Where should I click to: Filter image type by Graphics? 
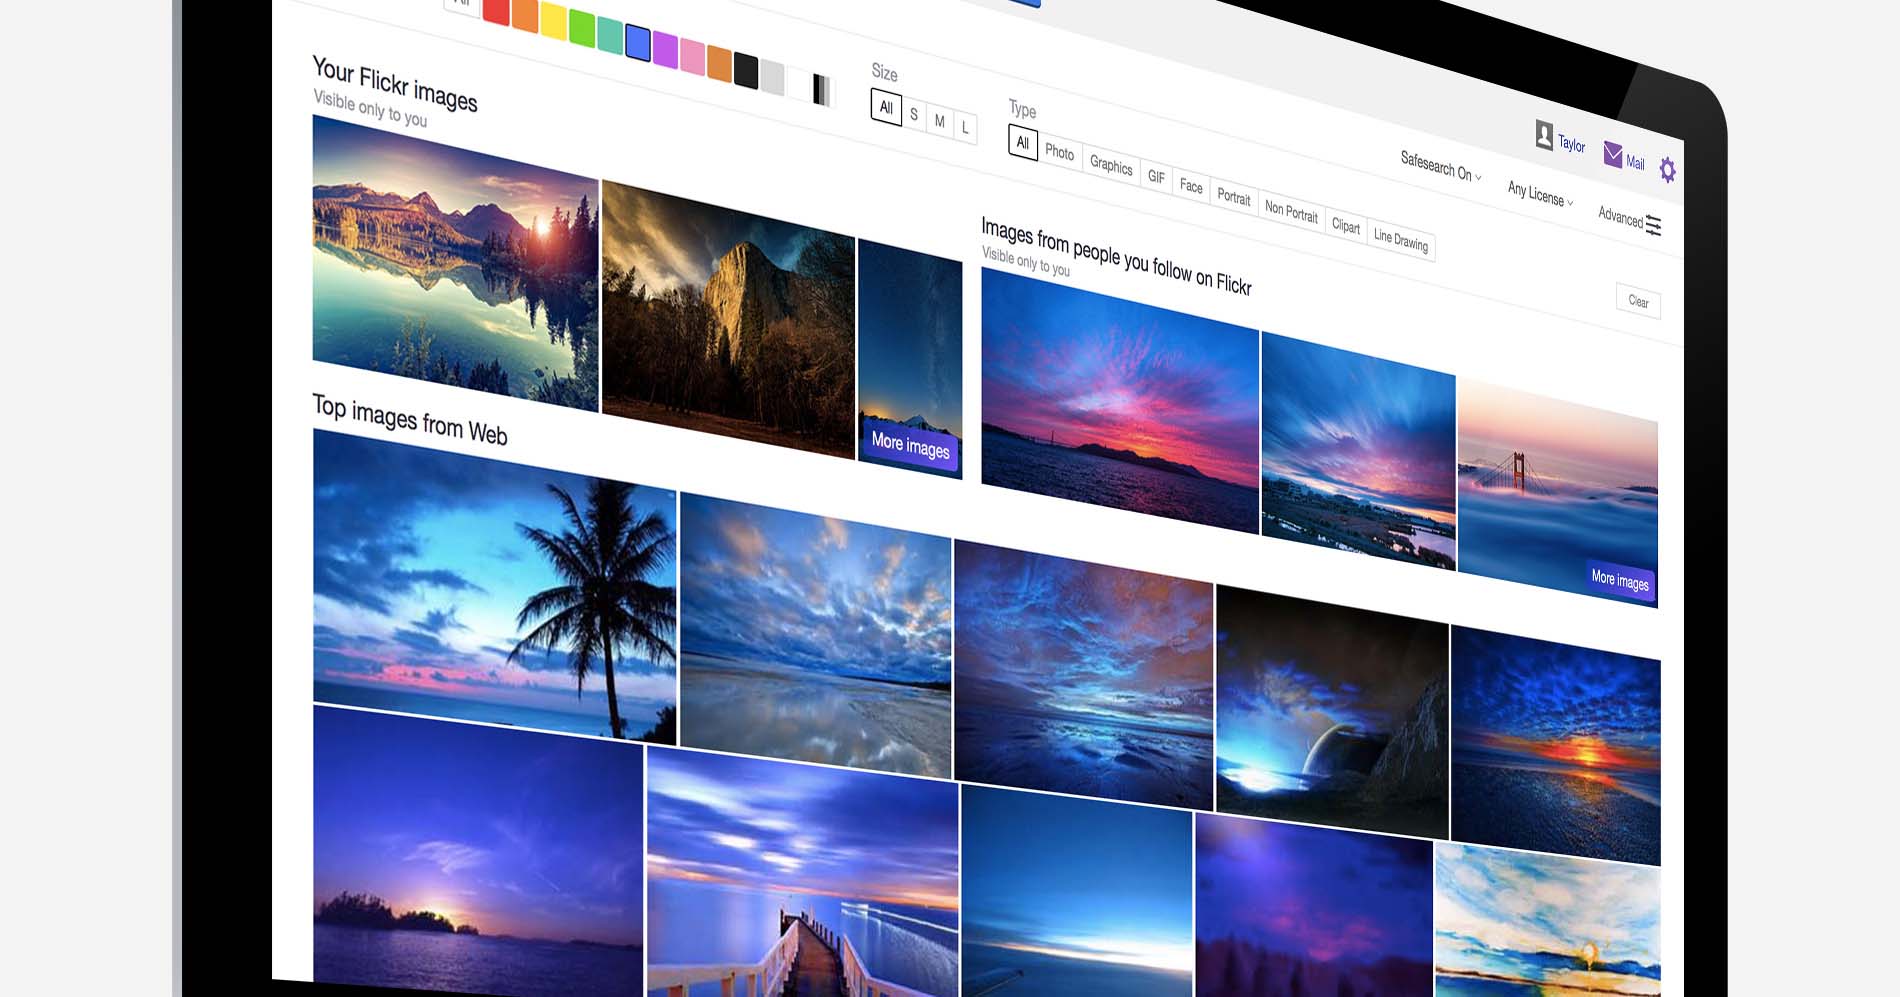tap(1111, 165)
